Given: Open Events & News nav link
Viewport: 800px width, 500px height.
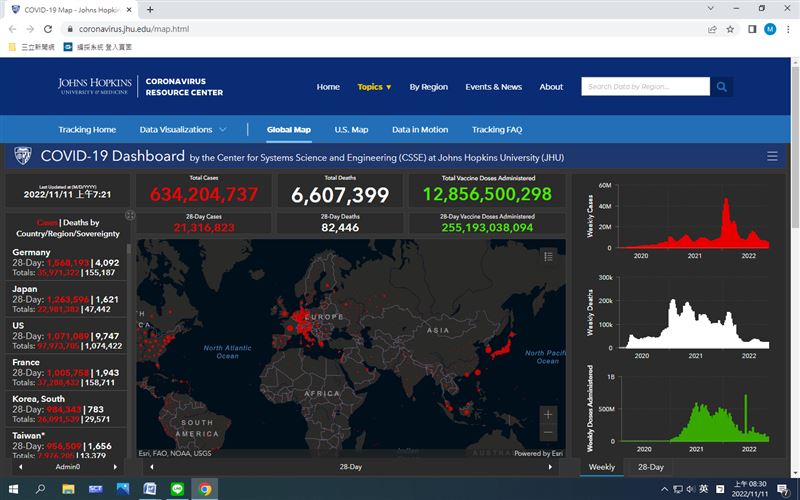Looking at the screenshot, I should (493, 87).
